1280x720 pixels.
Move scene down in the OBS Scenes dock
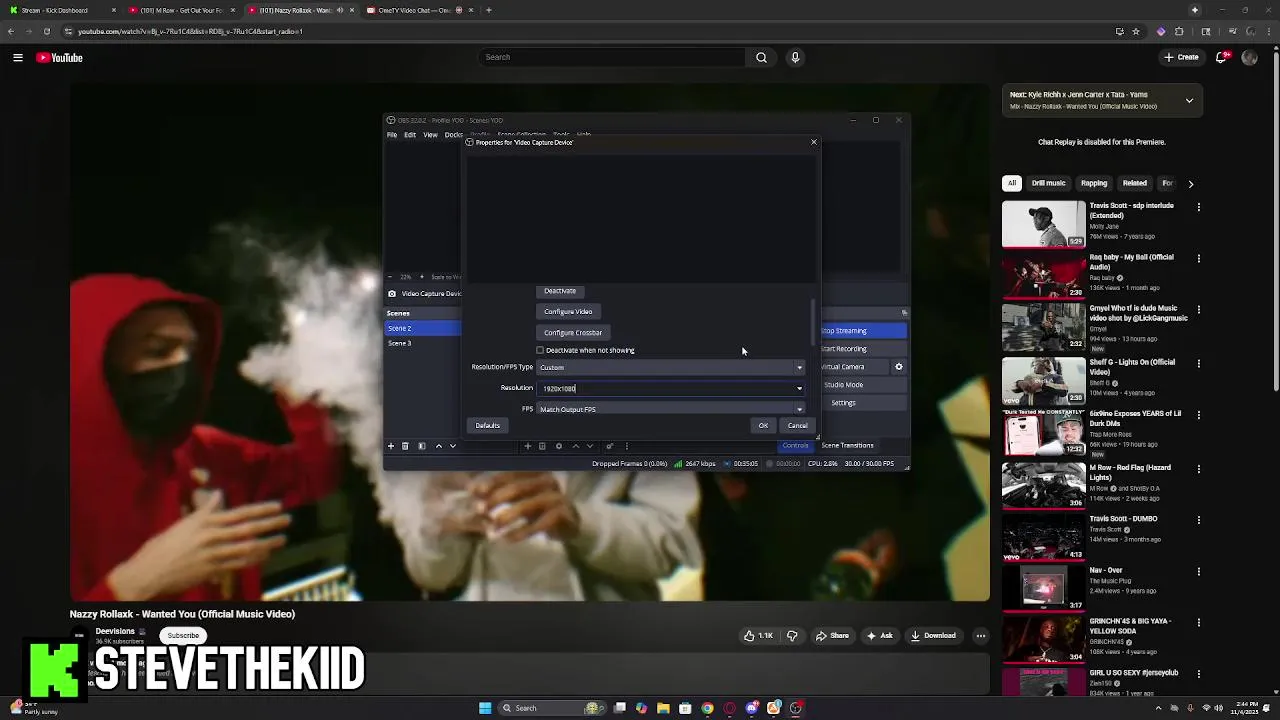tap(453, 446)
